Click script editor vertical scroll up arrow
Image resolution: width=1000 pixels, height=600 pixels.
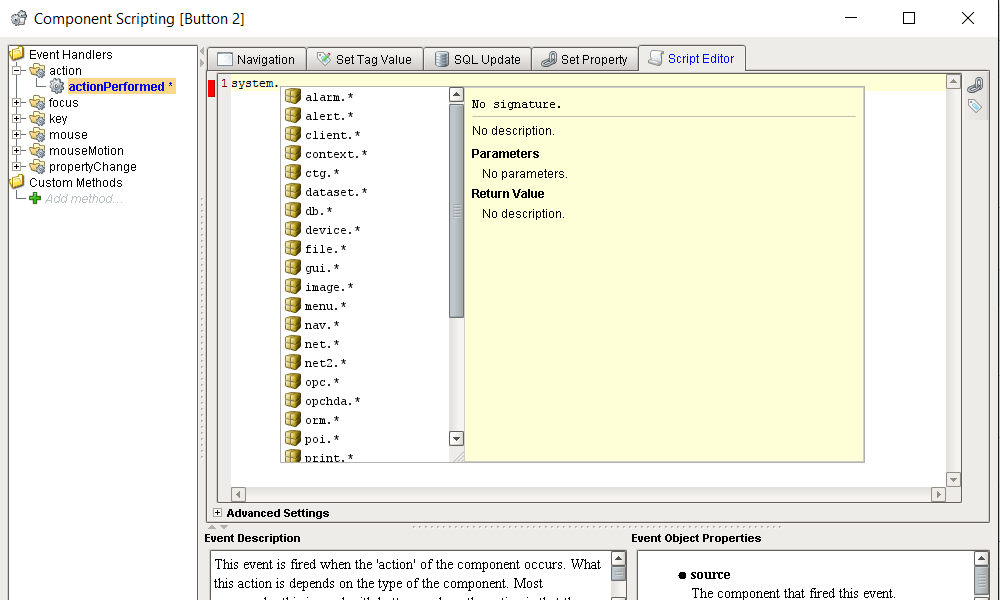pyautogui.click(x=953, y=81)
